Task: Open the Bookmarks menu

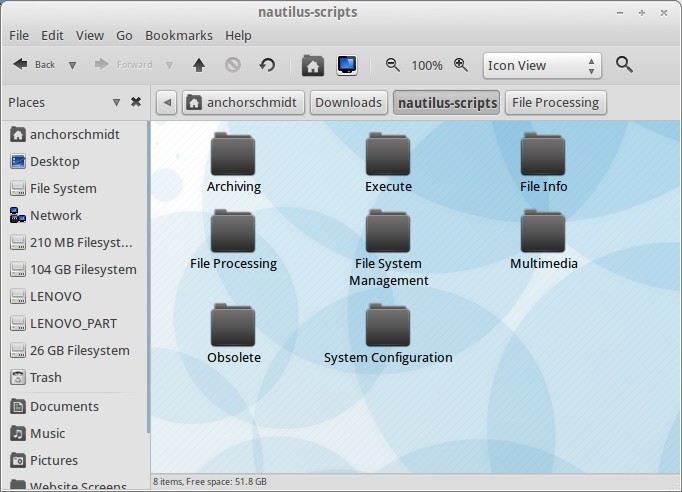Action: click(x=179, y=35)
